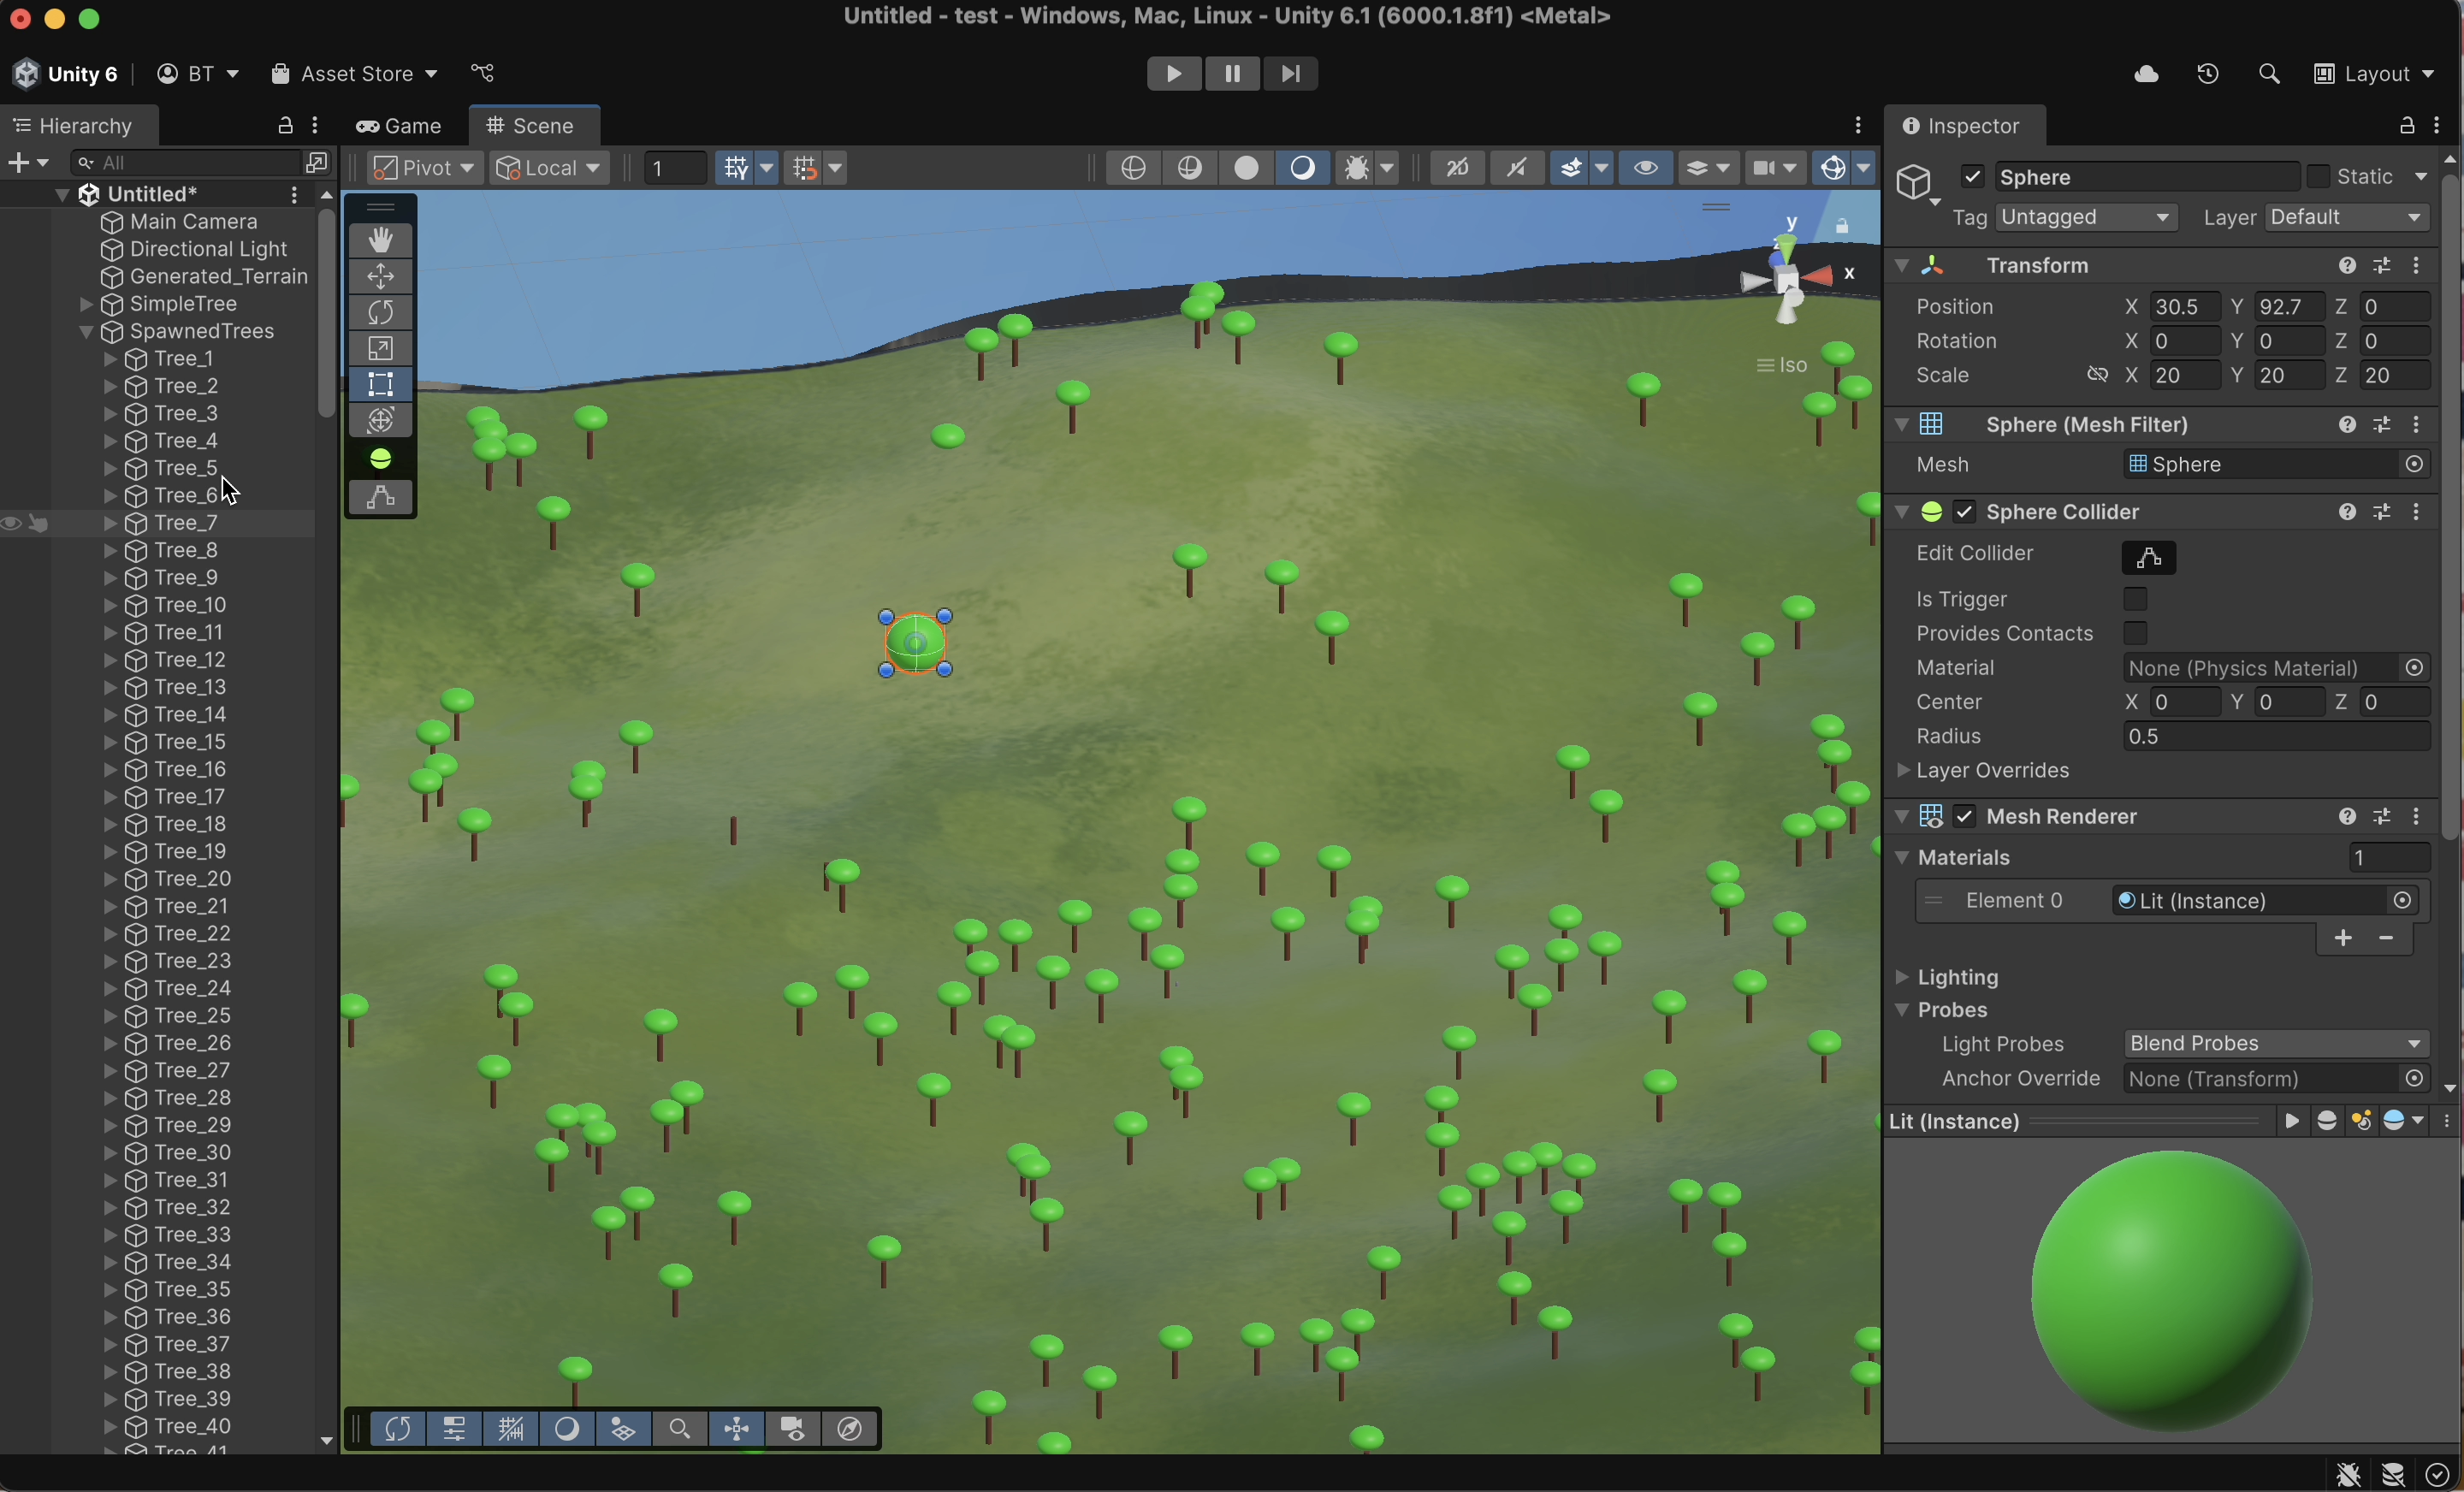Click the Radius input field
Image resolution: width=2464 pixels, height=1492 pixels.
(x=2275, y=737)
